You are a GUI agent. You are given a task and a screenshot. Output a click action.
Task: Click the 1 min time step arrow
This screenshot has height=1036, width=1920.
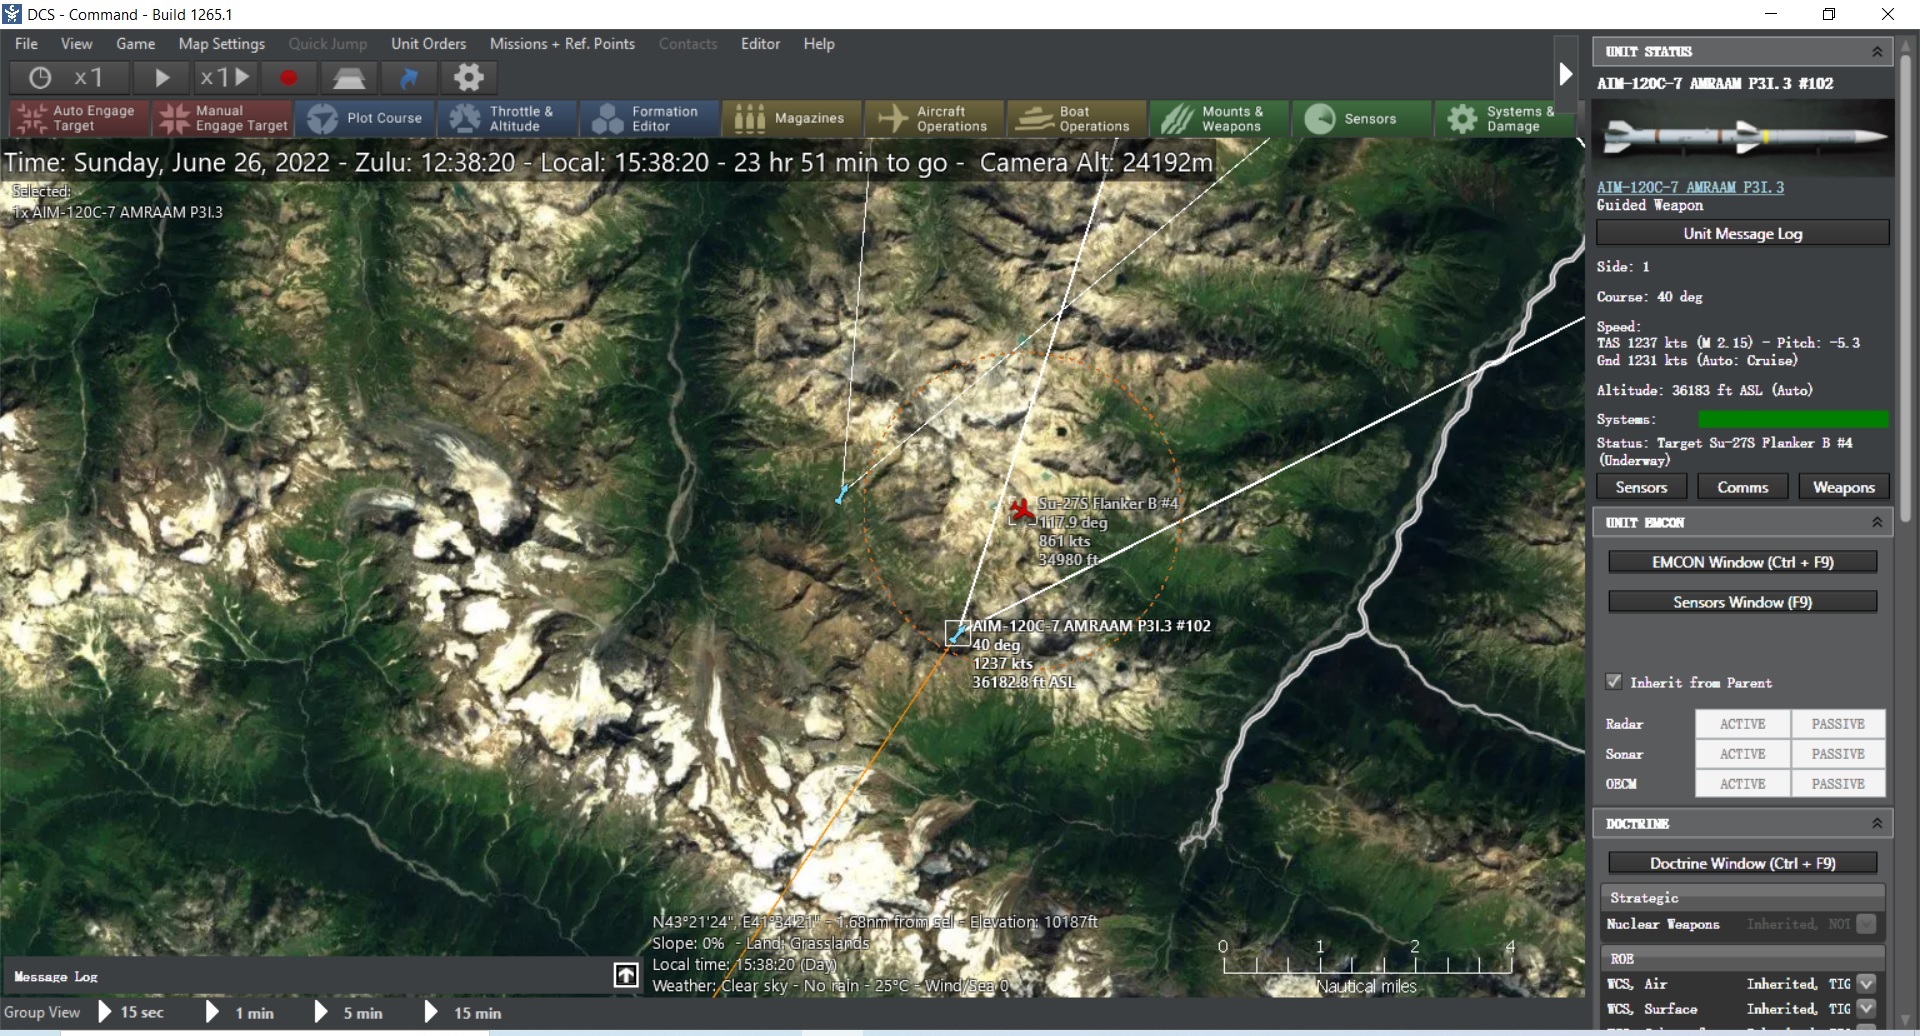point(212,1012)
